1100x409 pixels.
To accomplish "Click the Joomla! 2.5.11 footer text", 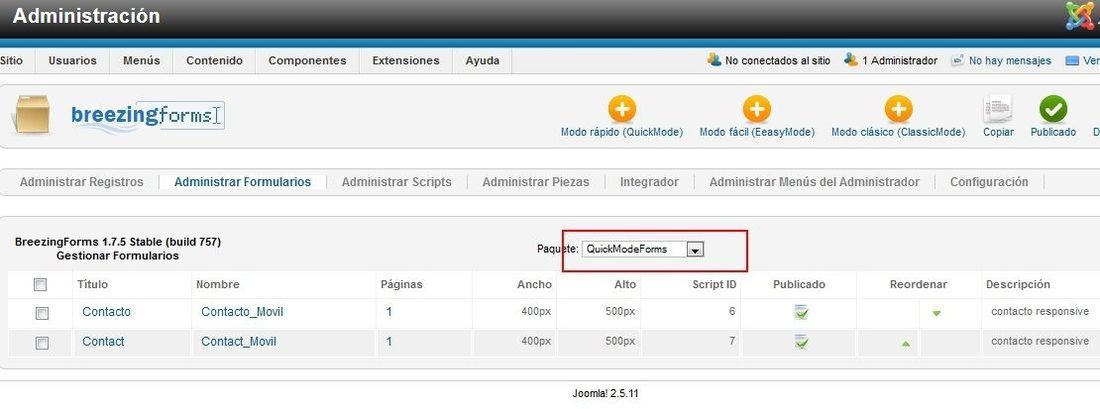I will (x=605, y=394).
